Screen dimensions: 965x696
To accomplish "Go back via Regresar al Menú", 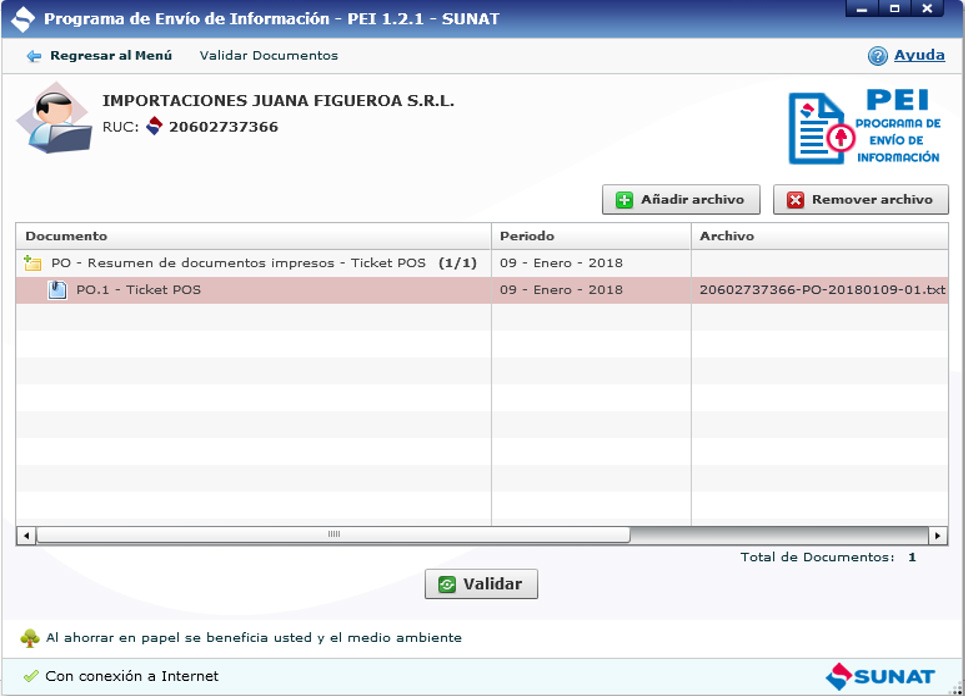I will pyautogui.click(x=110, y=56).
